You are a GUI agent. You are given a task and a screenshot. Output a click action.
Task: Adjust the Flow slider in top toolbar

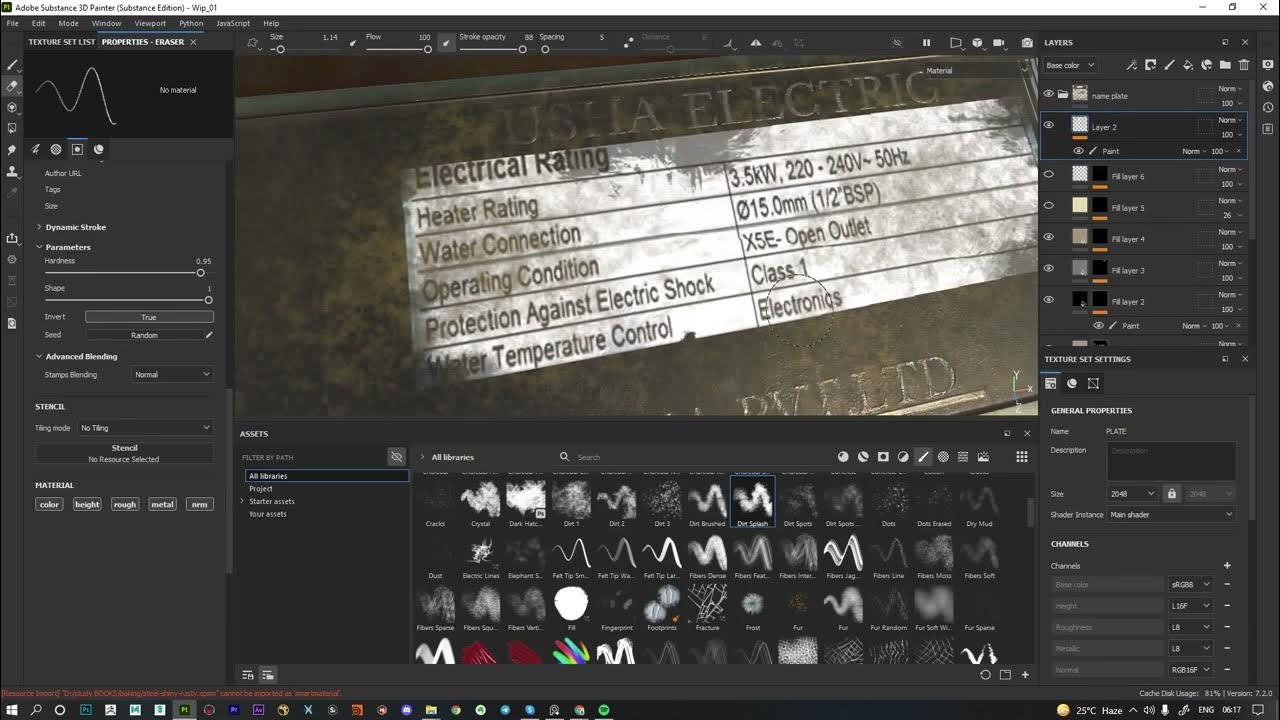(398, 49)
